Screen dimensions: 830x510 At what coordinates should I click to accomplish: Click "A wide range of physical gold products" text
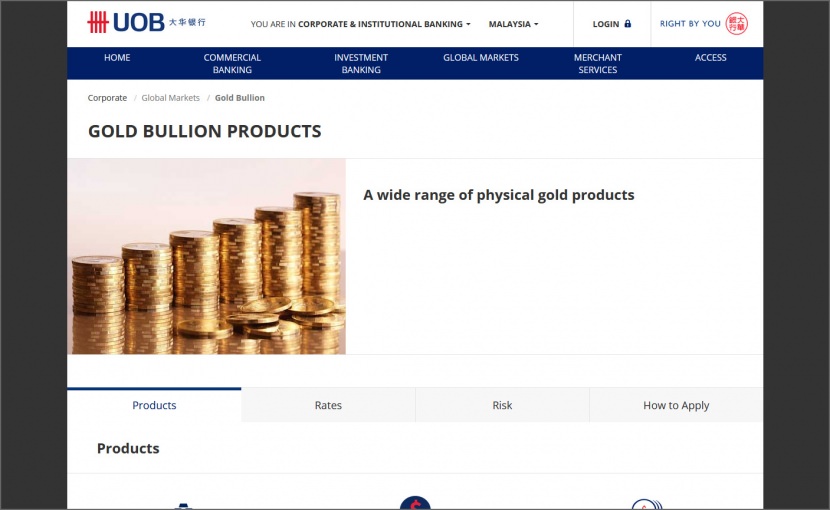[x=499, y=195]
